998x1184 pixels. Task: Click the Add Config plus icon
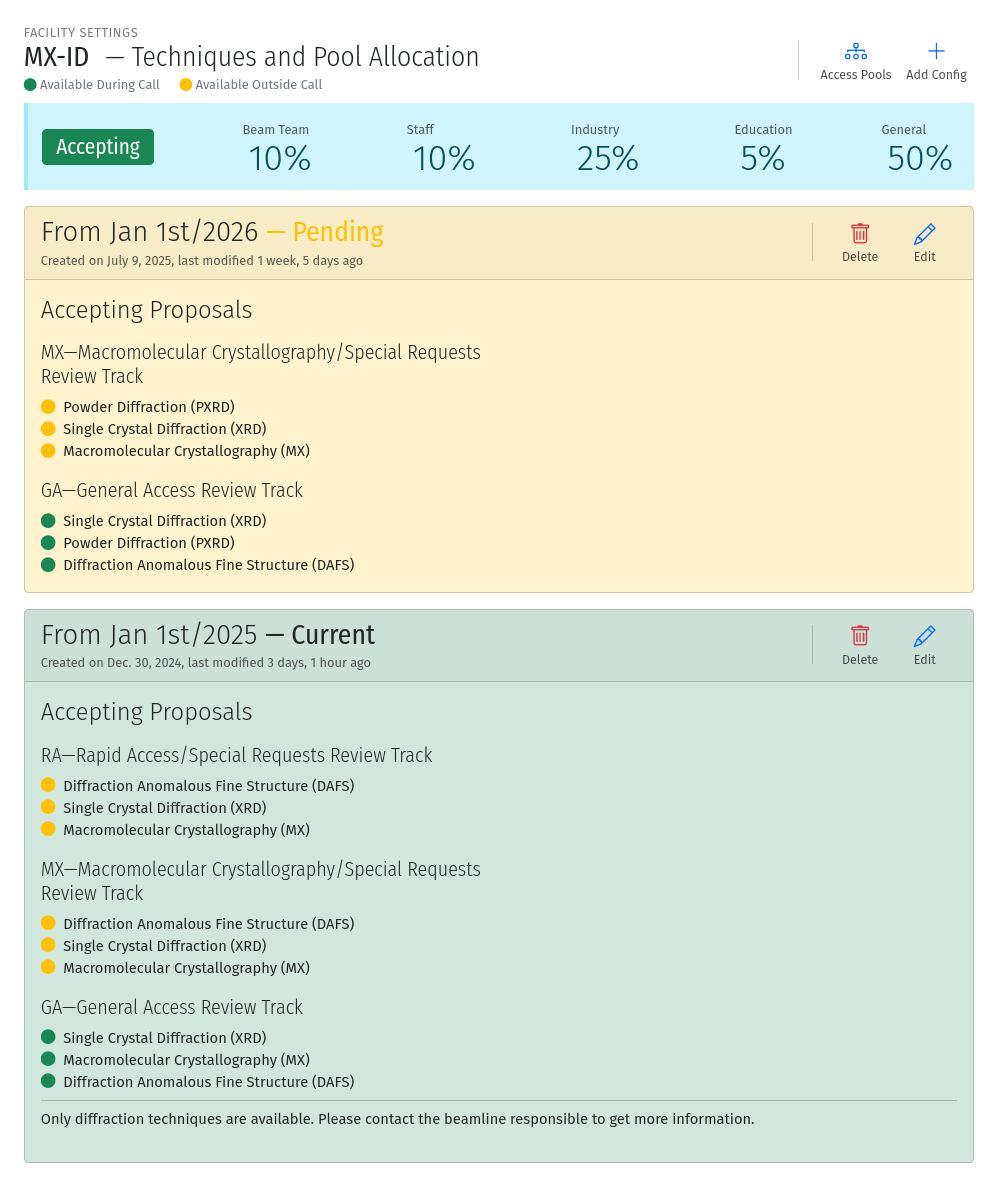(x=936, y=51)
